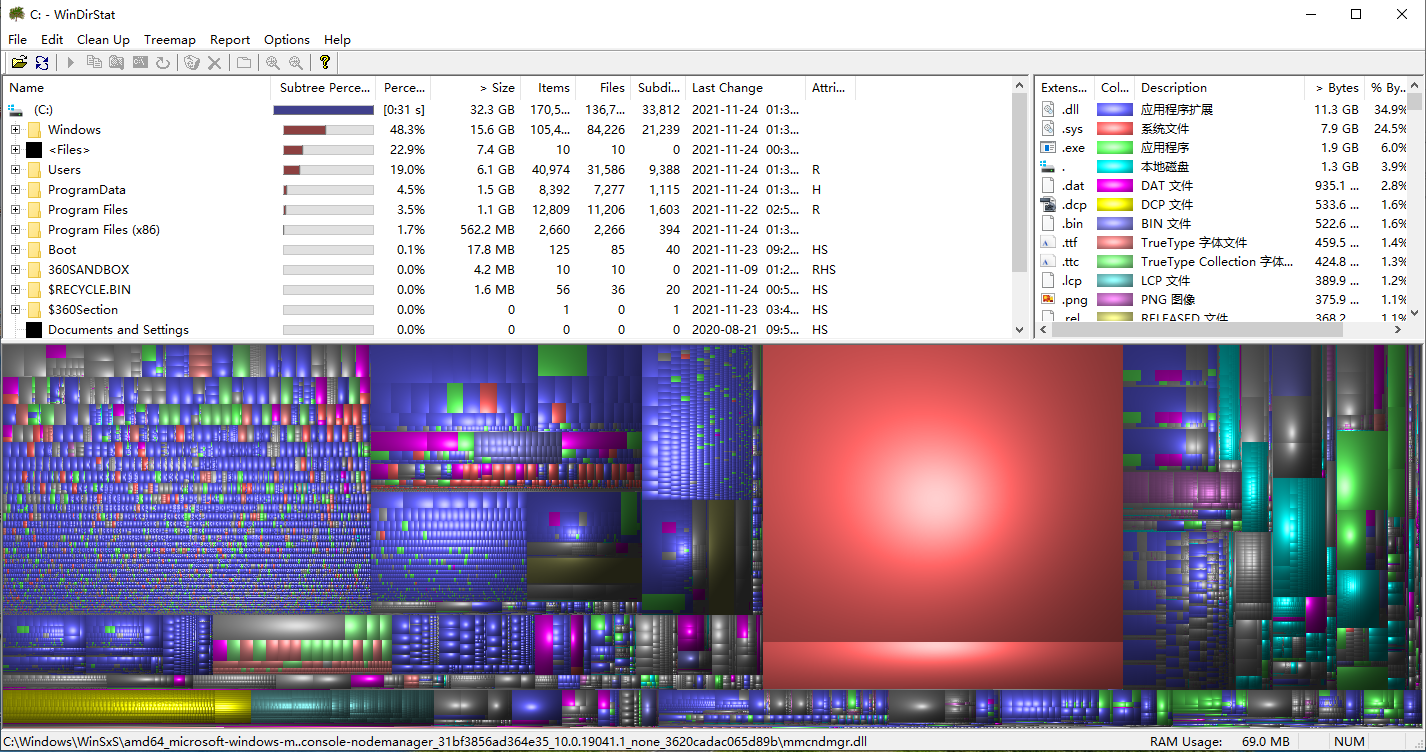This screenshot has width=1426, height=752.
Task: Click the Users folder icon
Action: (35, 169)
